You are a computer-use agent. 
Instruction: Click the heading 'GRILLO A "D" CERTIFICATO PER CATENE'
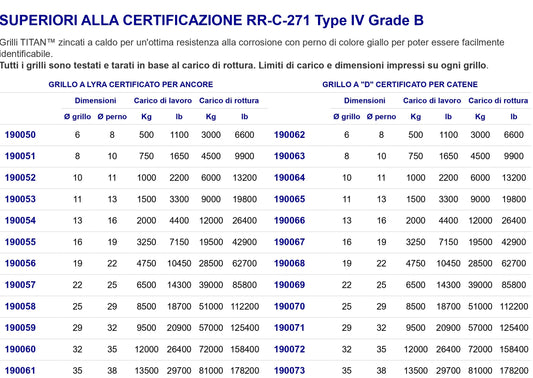coord(400,84)
